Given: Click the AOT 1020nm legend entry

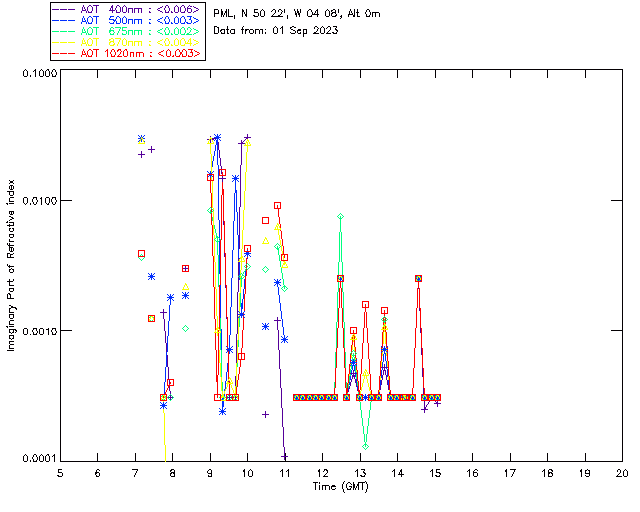Looking at the screenshot, I should point(126,53).
